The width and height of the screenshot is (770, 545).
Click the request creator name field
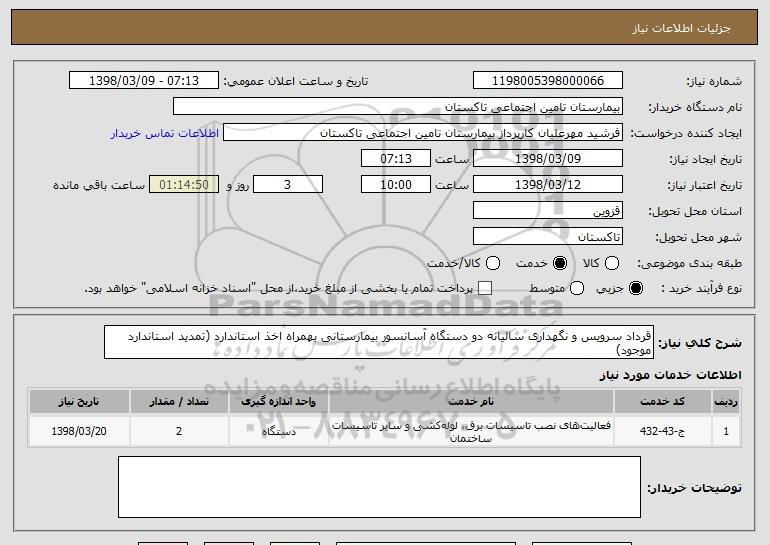tap(423, 133)
